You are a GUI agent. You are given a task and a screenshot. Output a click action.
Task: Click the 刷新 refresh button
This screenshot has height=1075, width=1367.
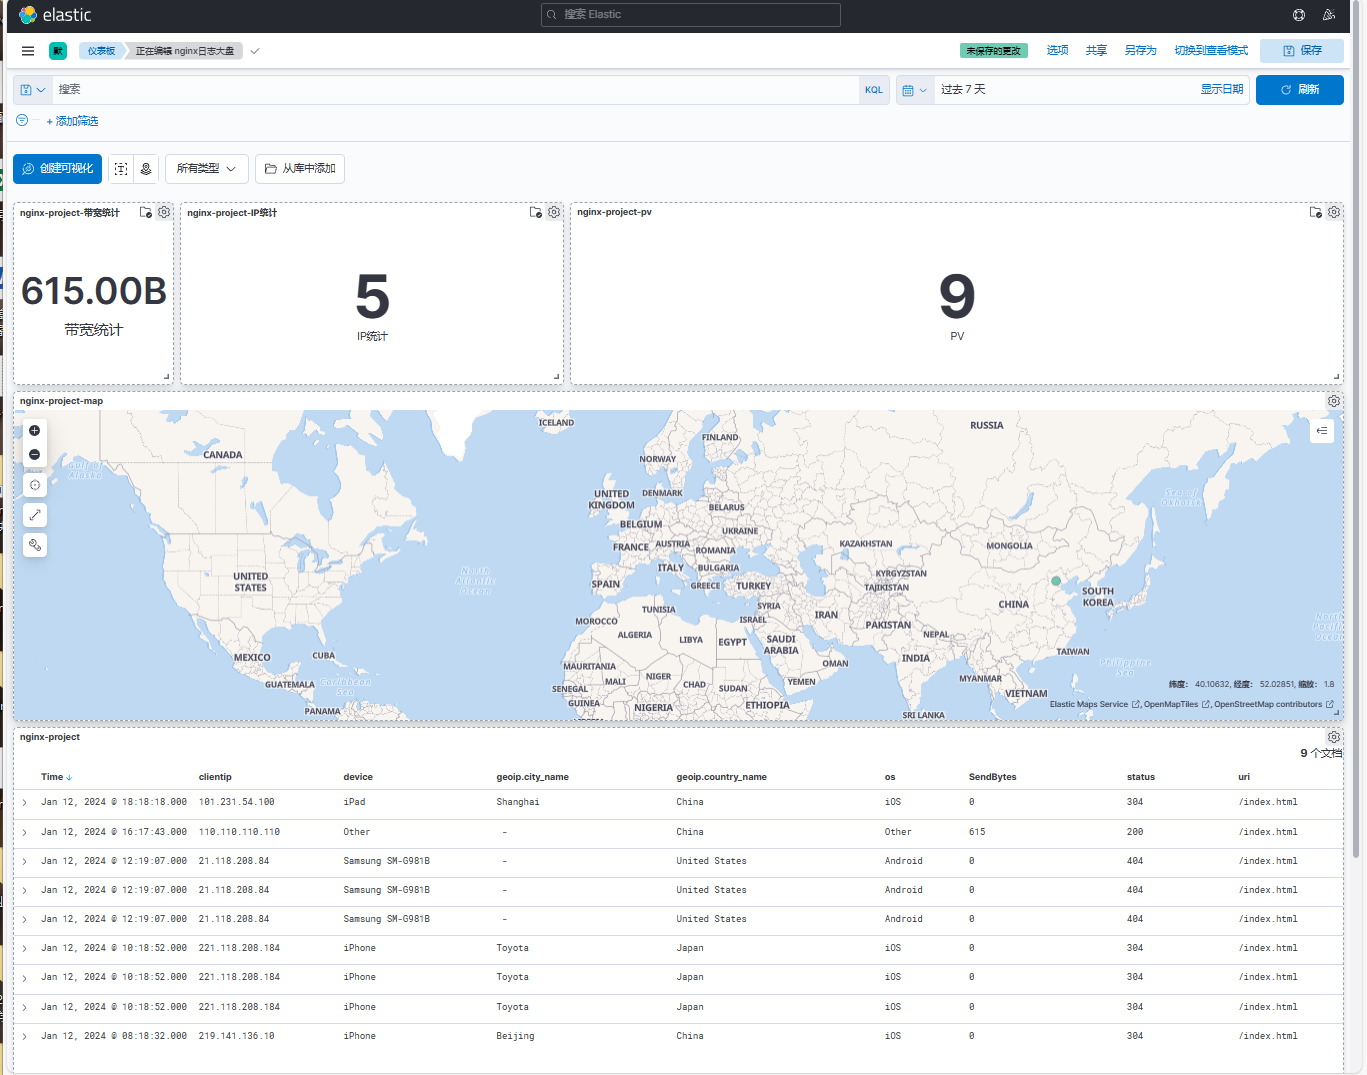pyautogui.click(x=1299, y=90)
